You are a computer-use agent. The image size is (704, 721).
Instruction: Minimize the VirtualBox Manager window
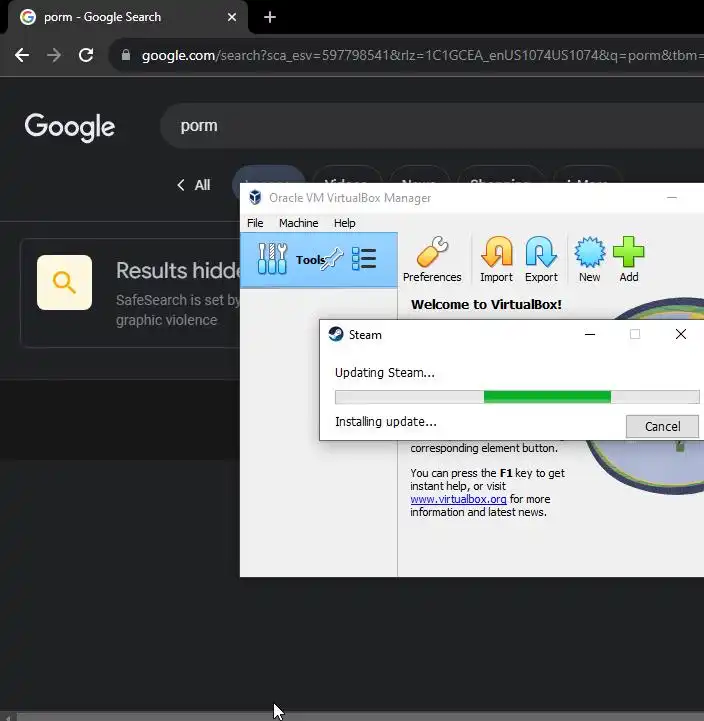tap(672, 198)
